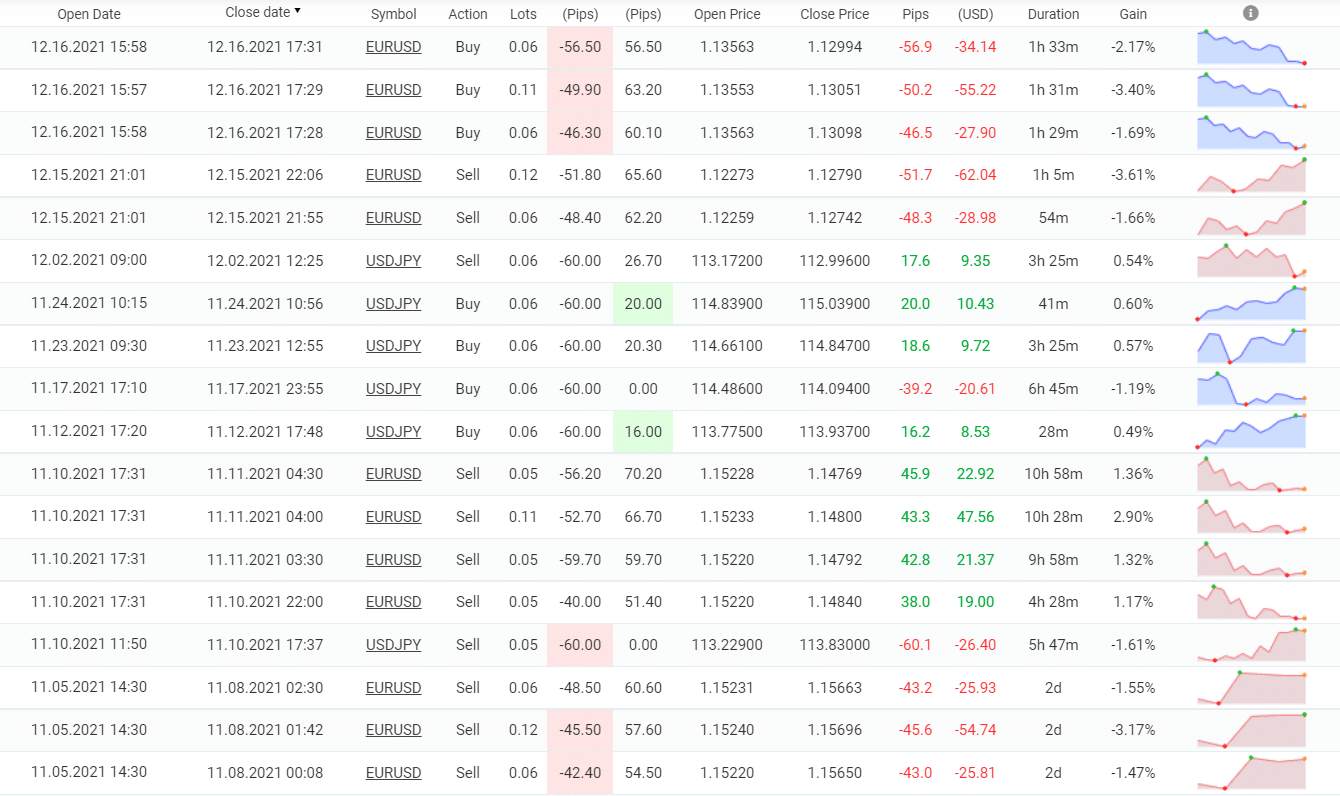Click the sparkline chart for the 11.24.2021 trade
Screen dimensions: 1340x796
[x=1251, y=303]
